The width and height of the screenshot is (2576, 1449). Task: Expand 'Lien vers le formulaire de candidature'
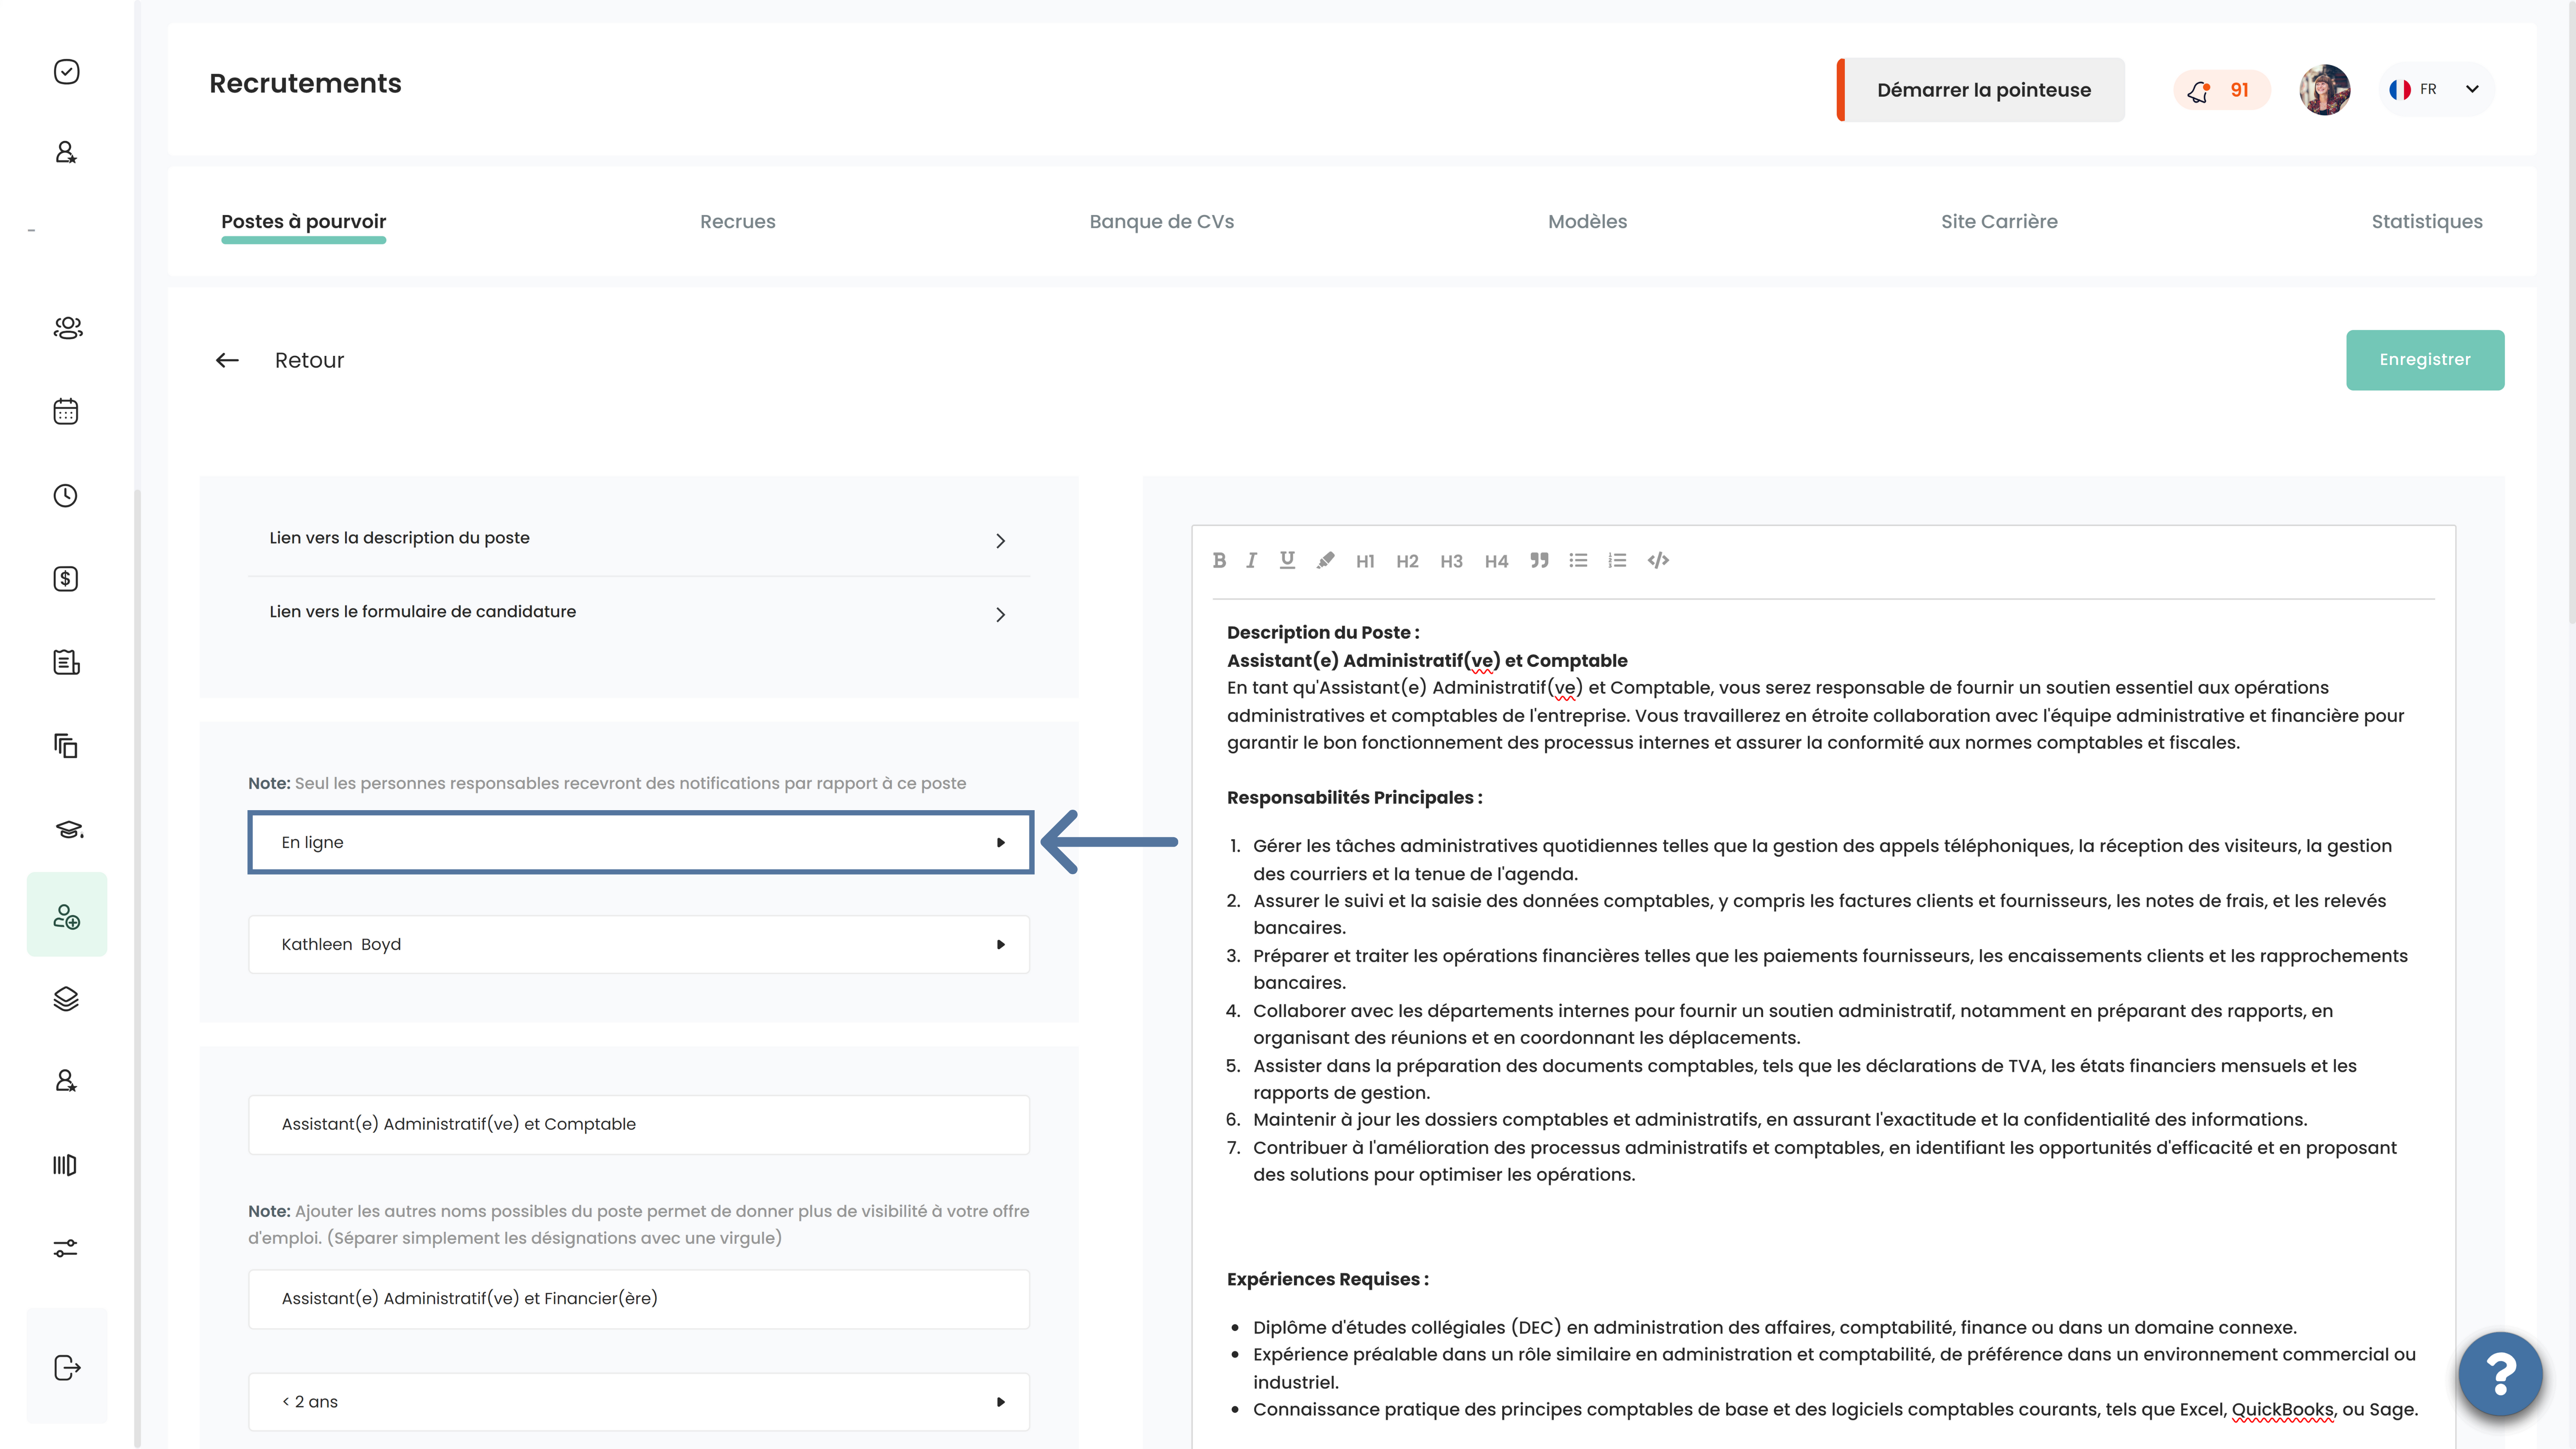[x=639, y=613]
